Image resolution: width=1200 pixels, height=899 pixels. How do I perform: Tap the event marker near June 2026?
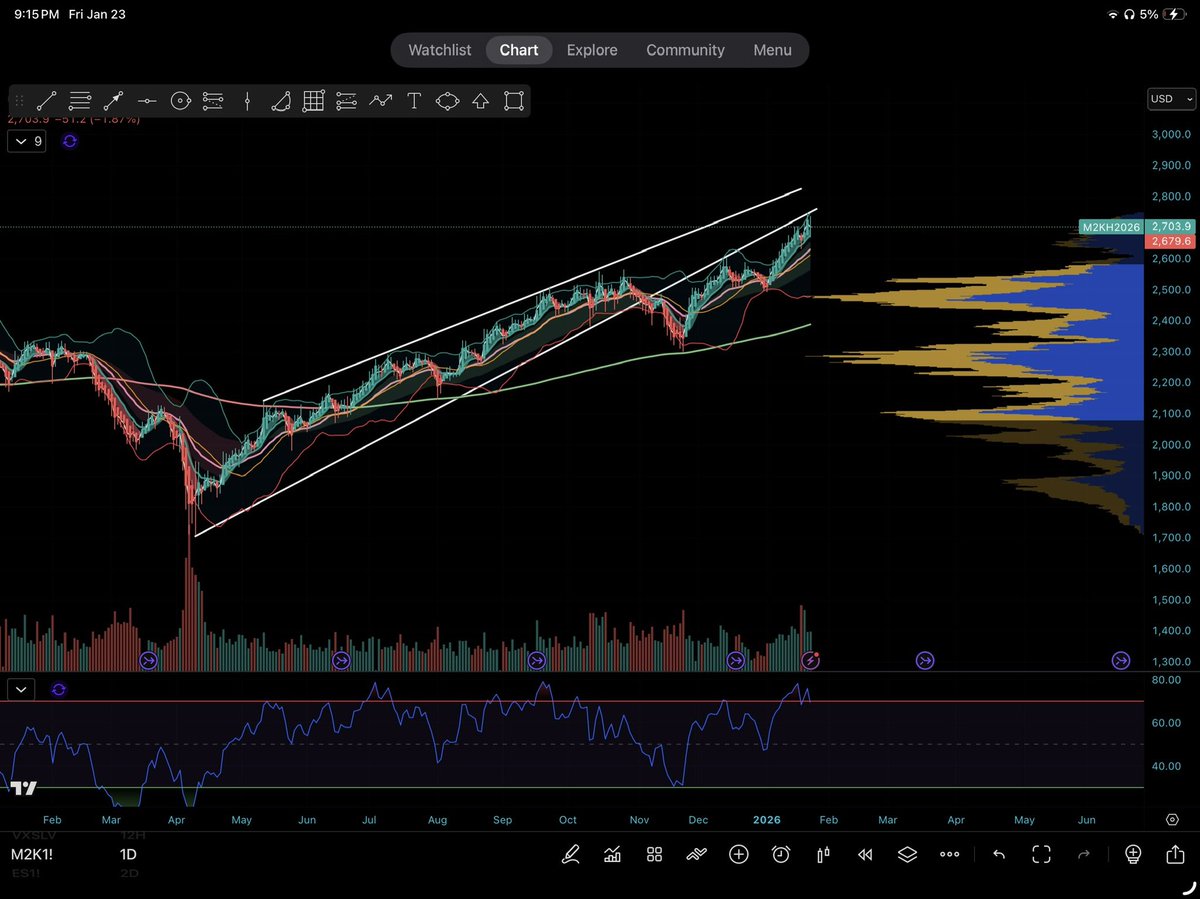pos(1121,660)
